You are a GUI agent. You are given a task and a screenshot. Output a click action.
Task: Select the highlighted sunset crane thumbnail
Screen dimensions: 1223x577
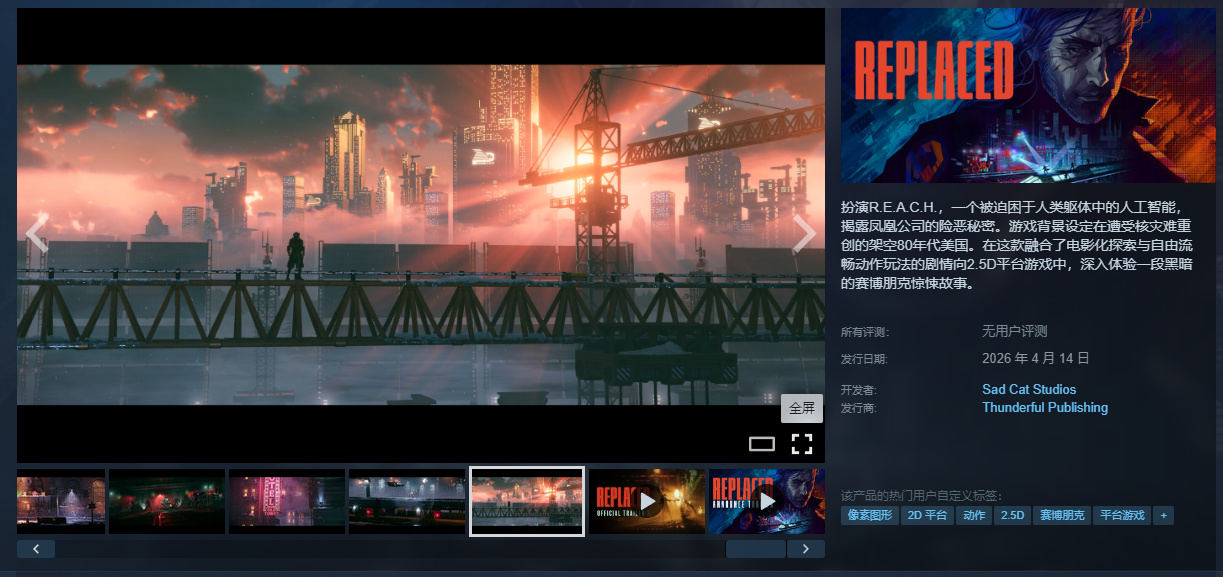[x=527, y=501]
